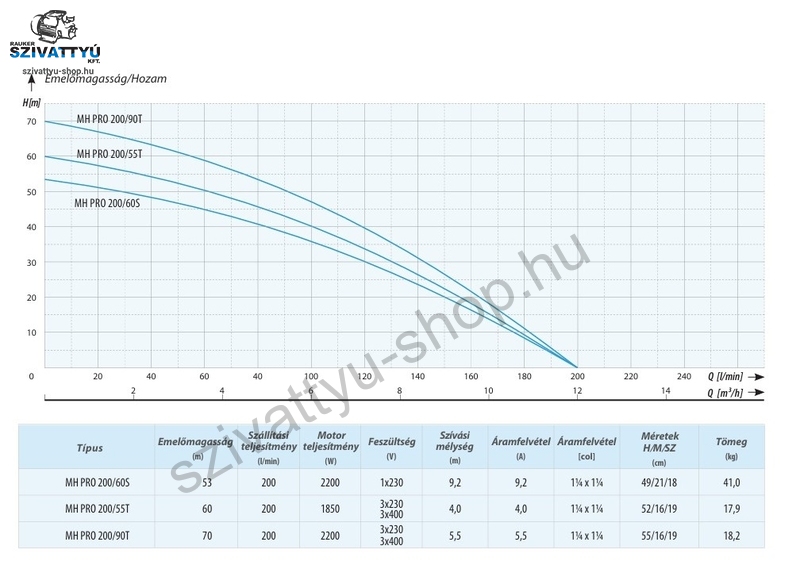Click the Típus table column header
This screenshot has height=588, width=800.
pos(89,448)
